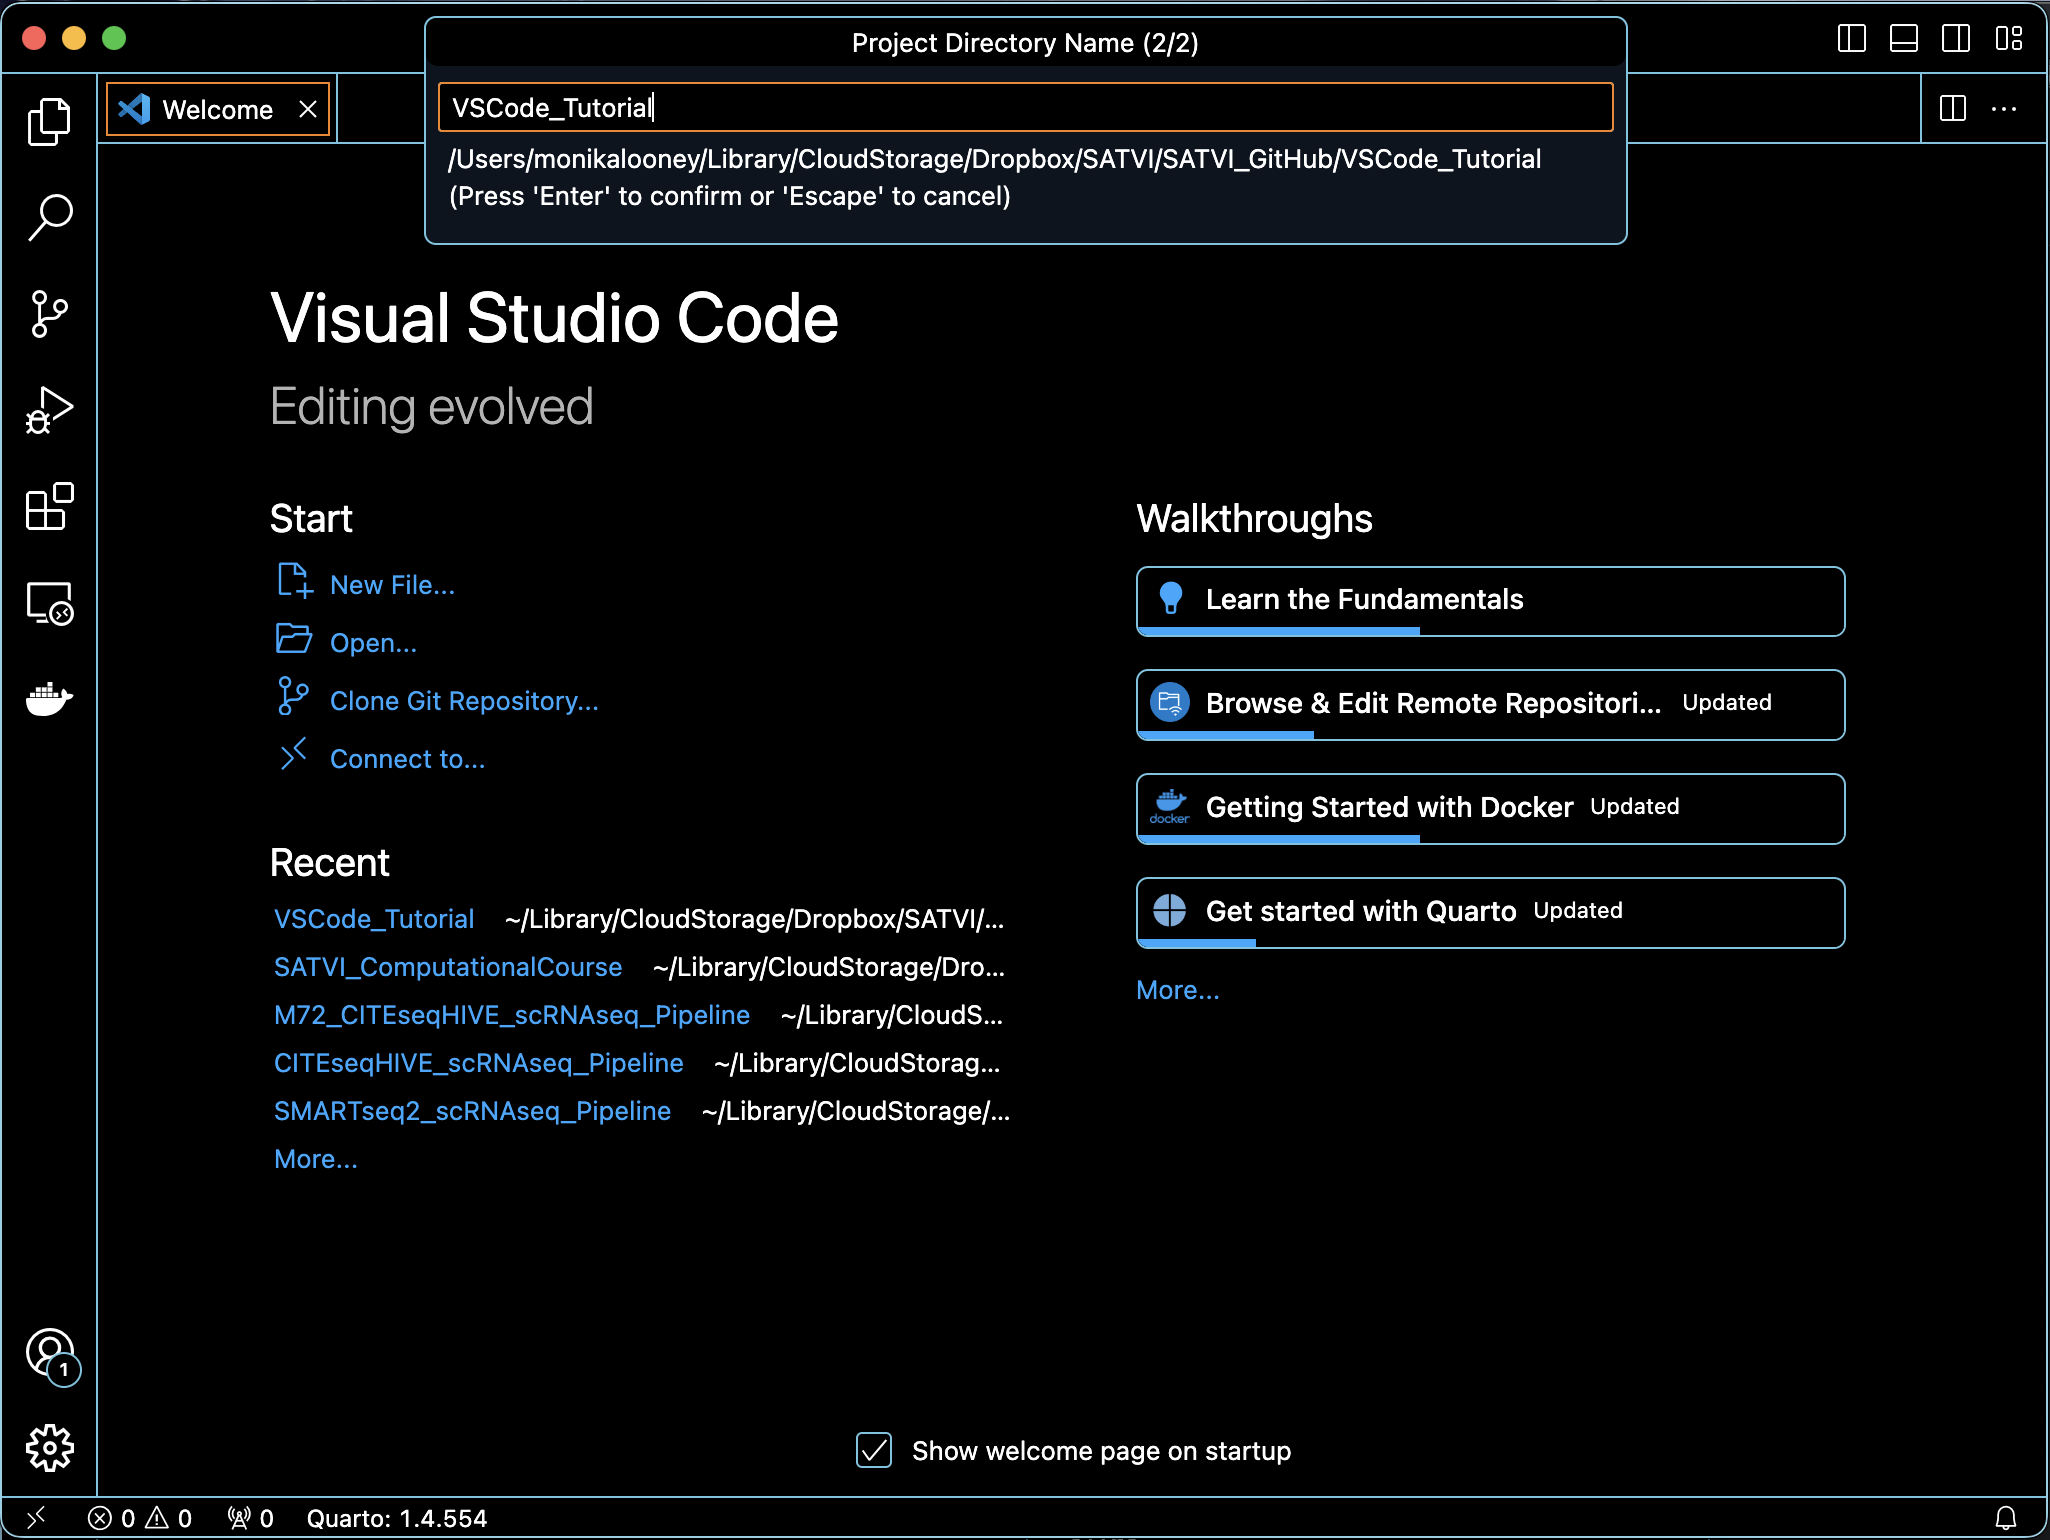This screenshot has height=1540, width=2050.
Task: Click the Clone Git Repository branch icon
Action: point(293,697)
